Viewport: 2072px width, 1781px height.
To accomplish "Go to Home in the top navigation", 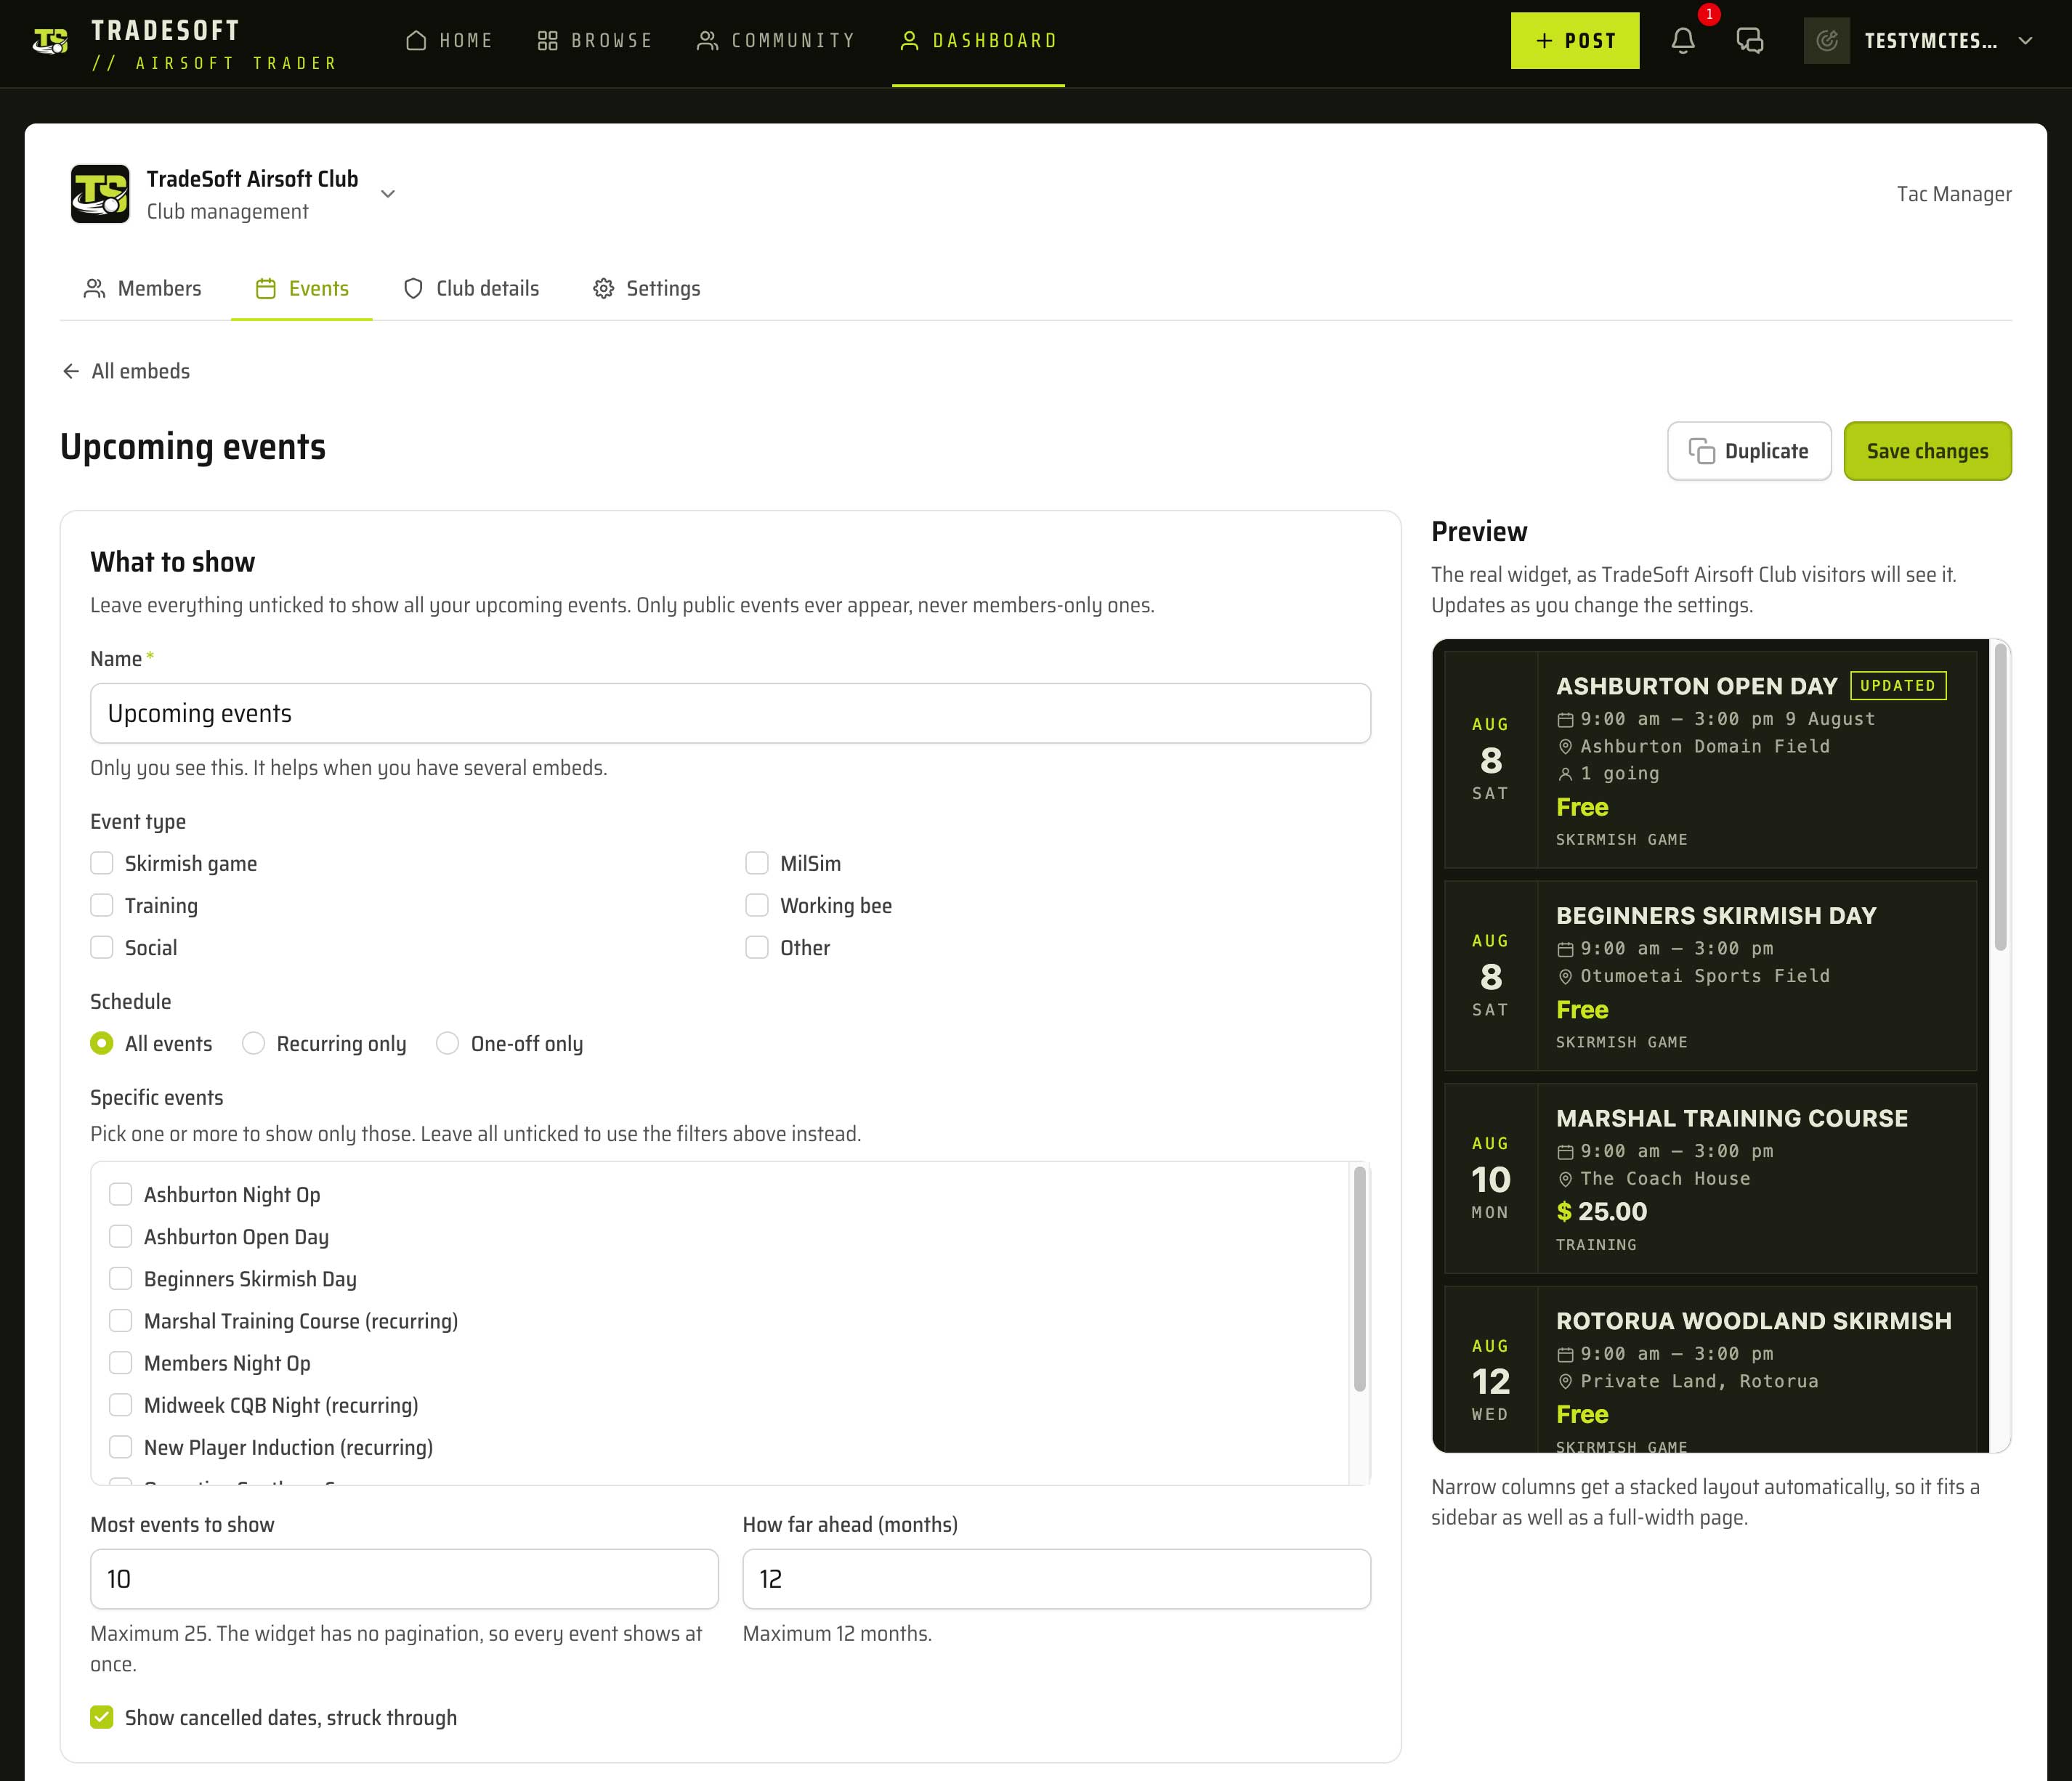I will tap(449, 41).
